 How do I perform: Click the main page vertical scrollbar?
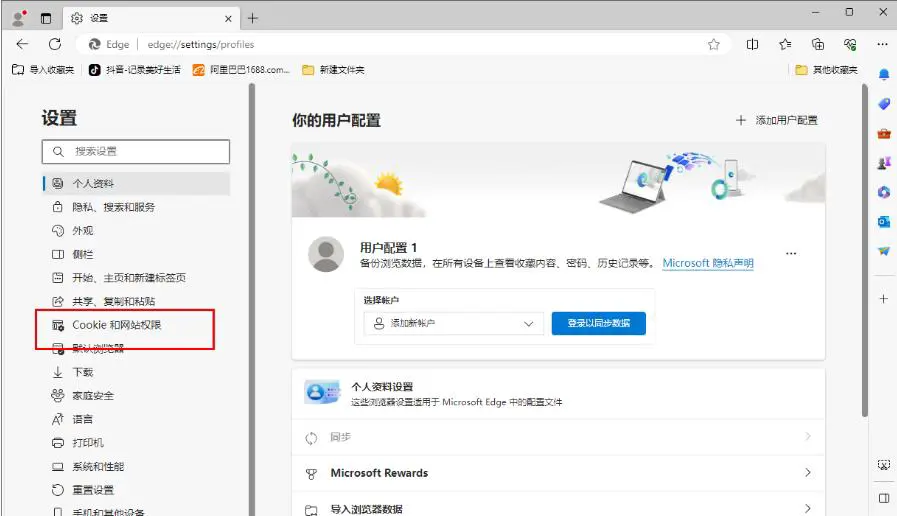(x=865, y=251)
